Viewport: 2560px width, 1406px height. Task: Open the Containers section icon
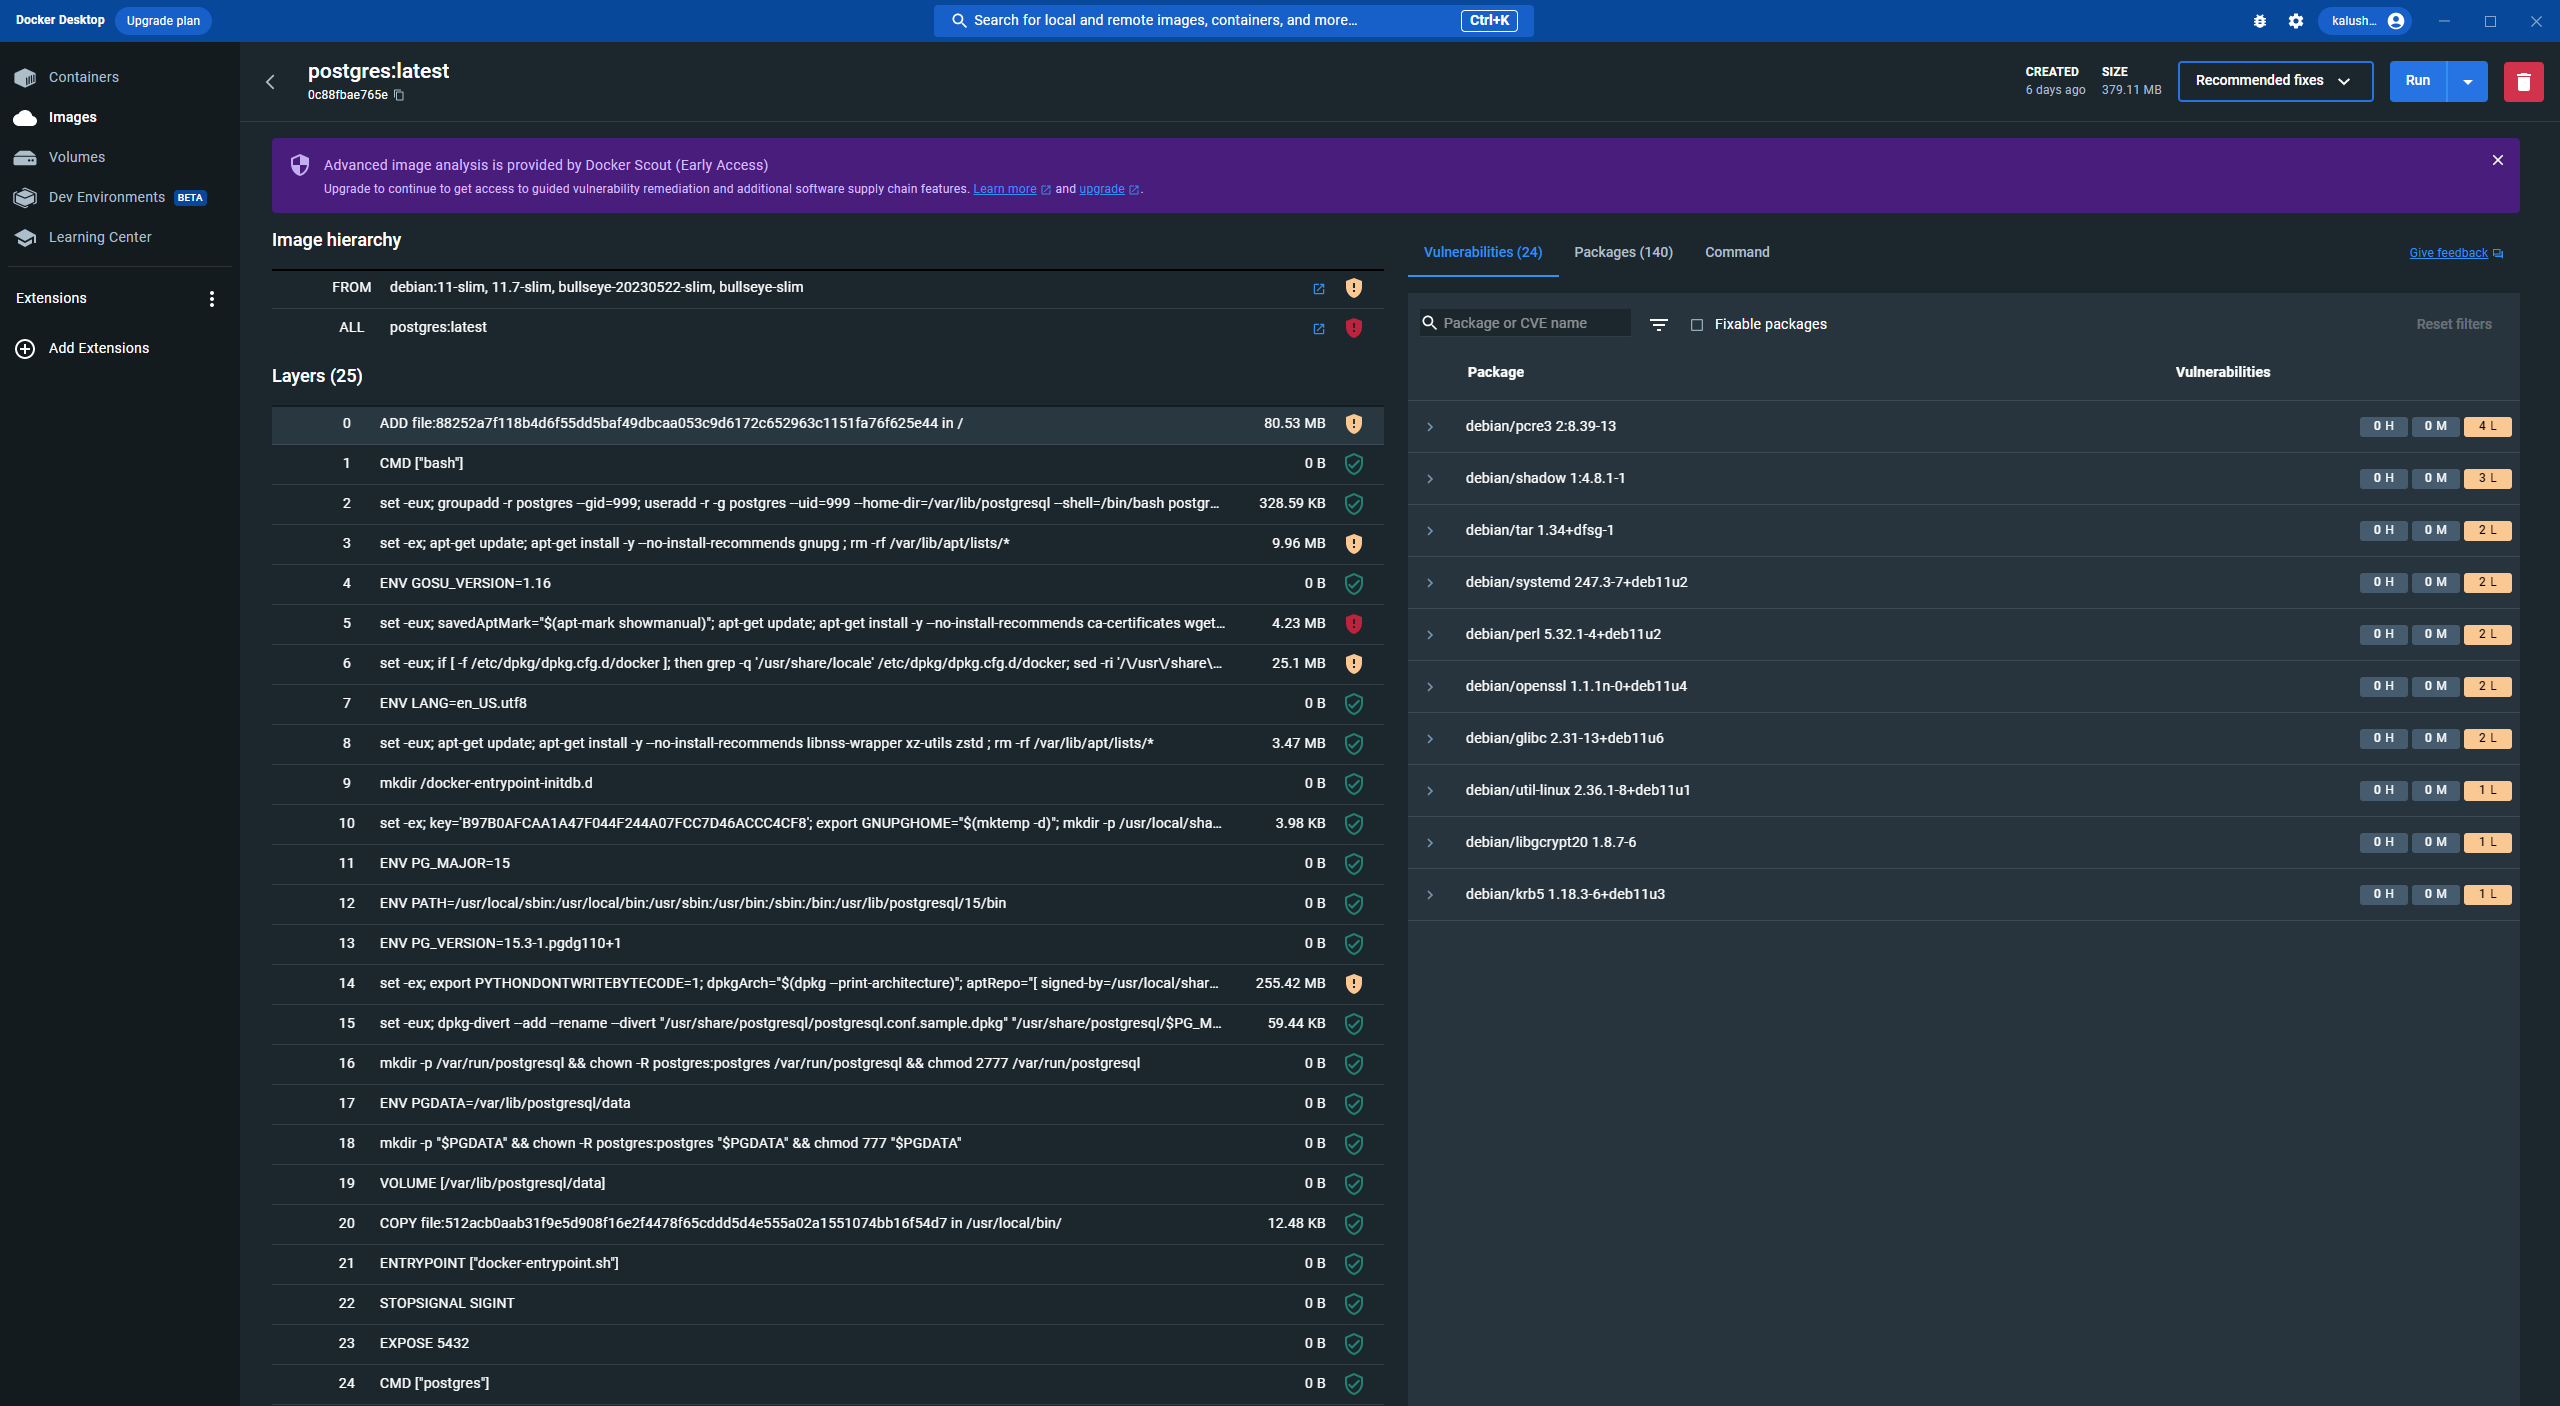point(26,77)
